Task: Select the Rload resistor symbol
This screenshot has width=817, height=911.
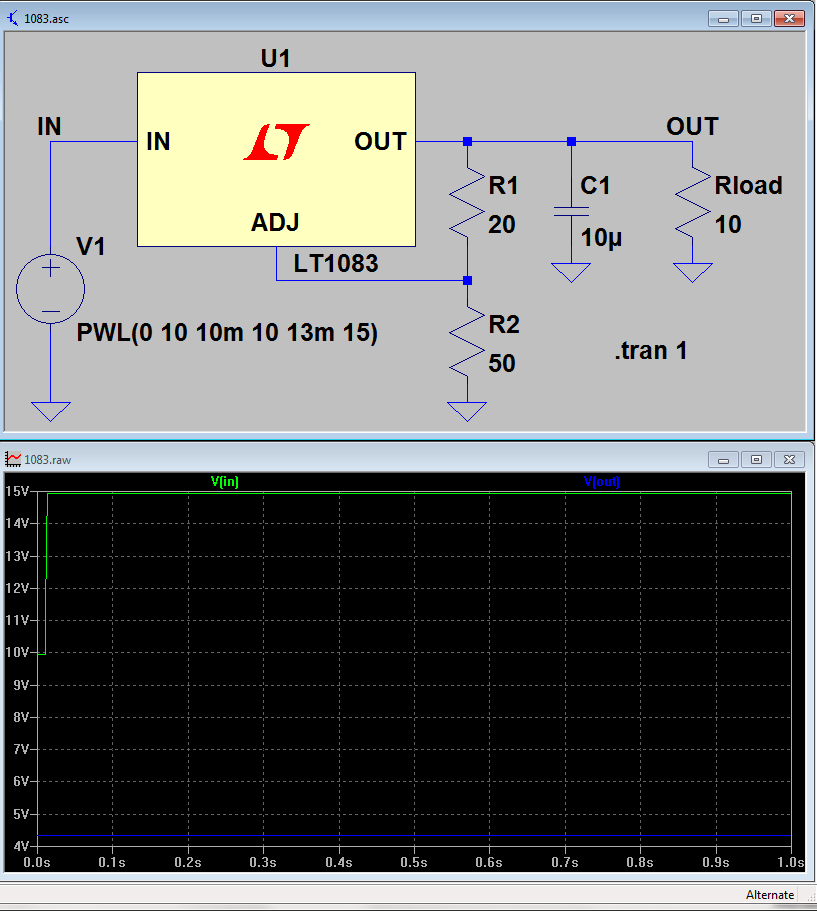Action: coord(693,203)
